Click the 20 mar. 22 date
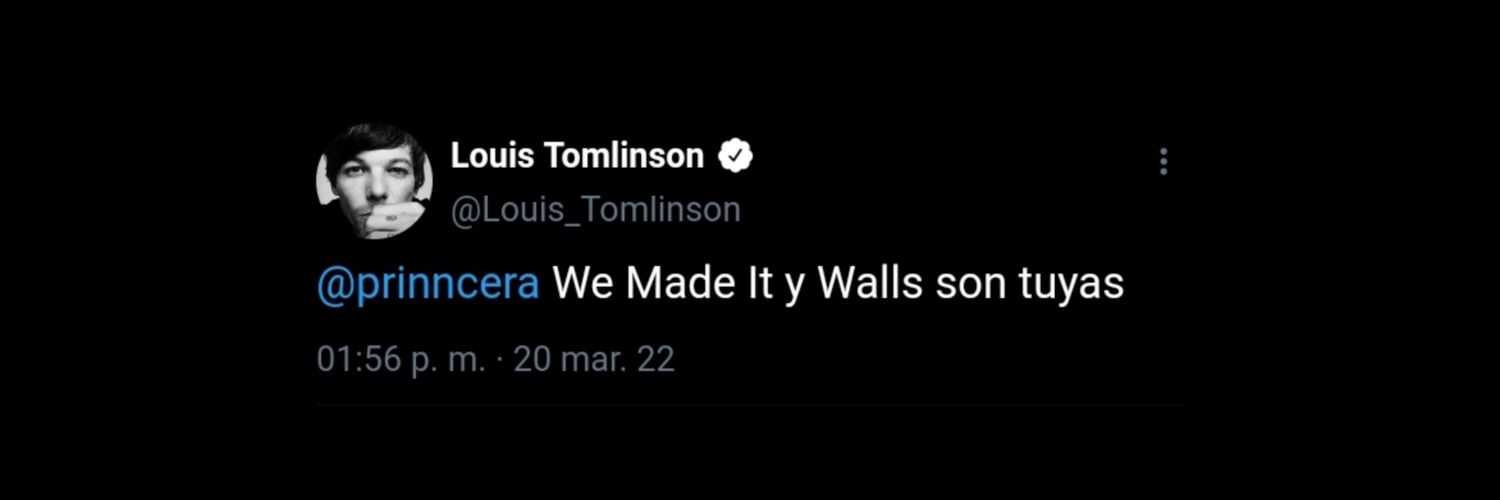This screenshot has height=500, width=1500. [594, 360]
